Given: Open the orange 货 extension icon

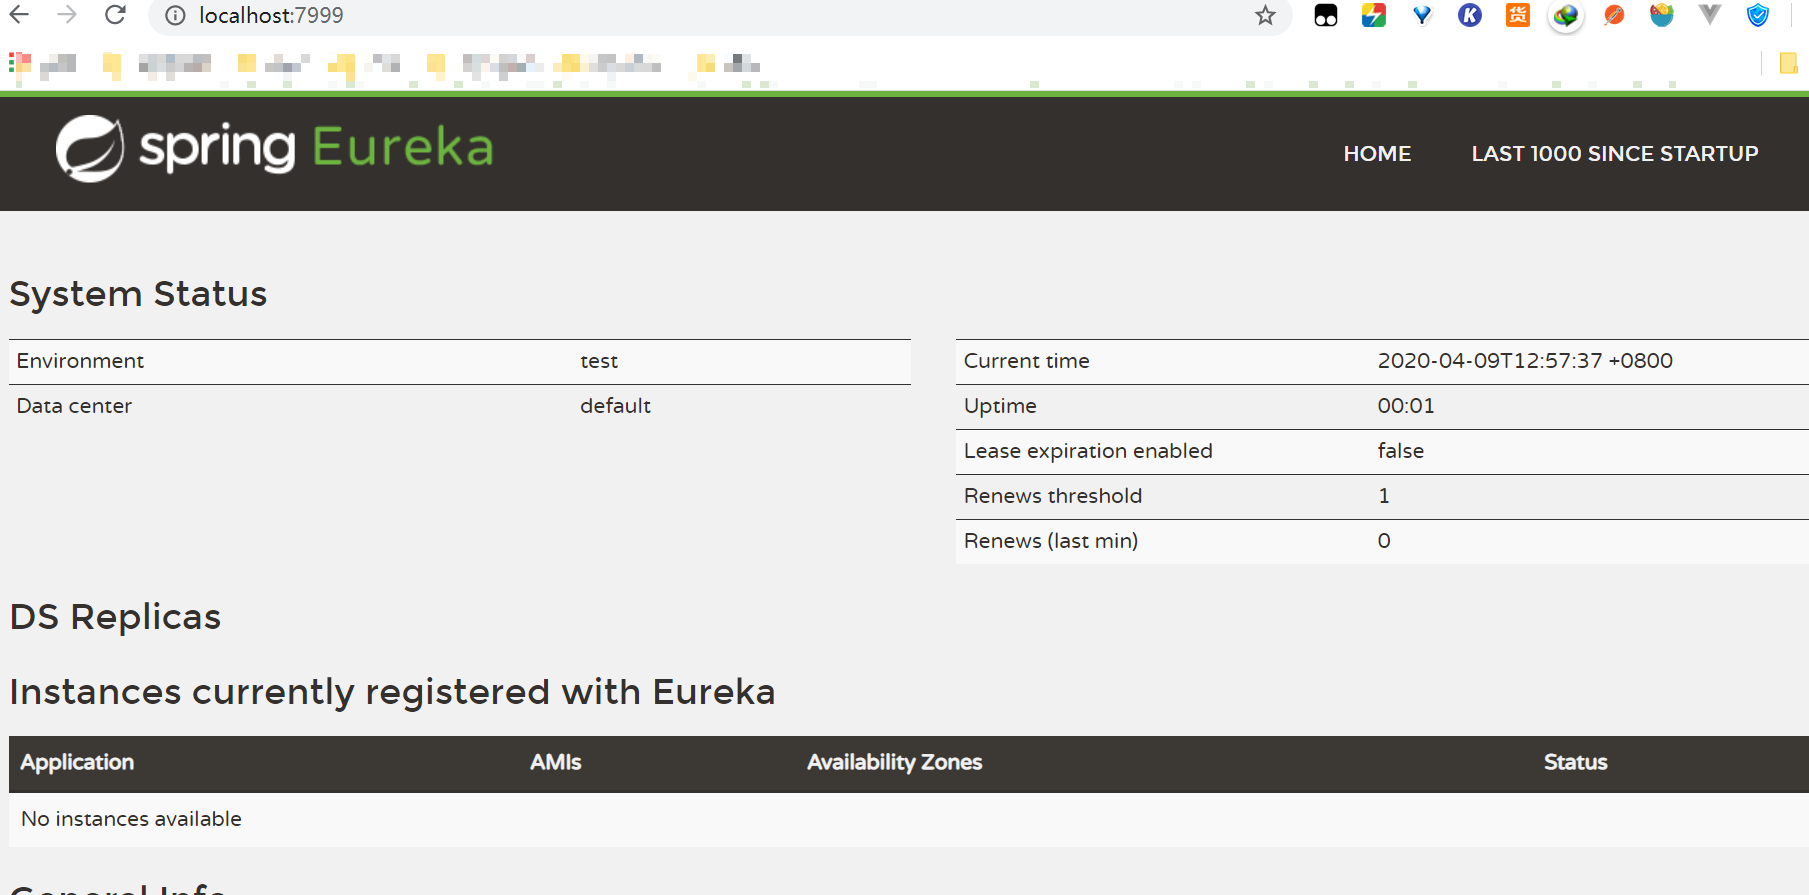Looking at the screenshot, I should point(1518,15).
